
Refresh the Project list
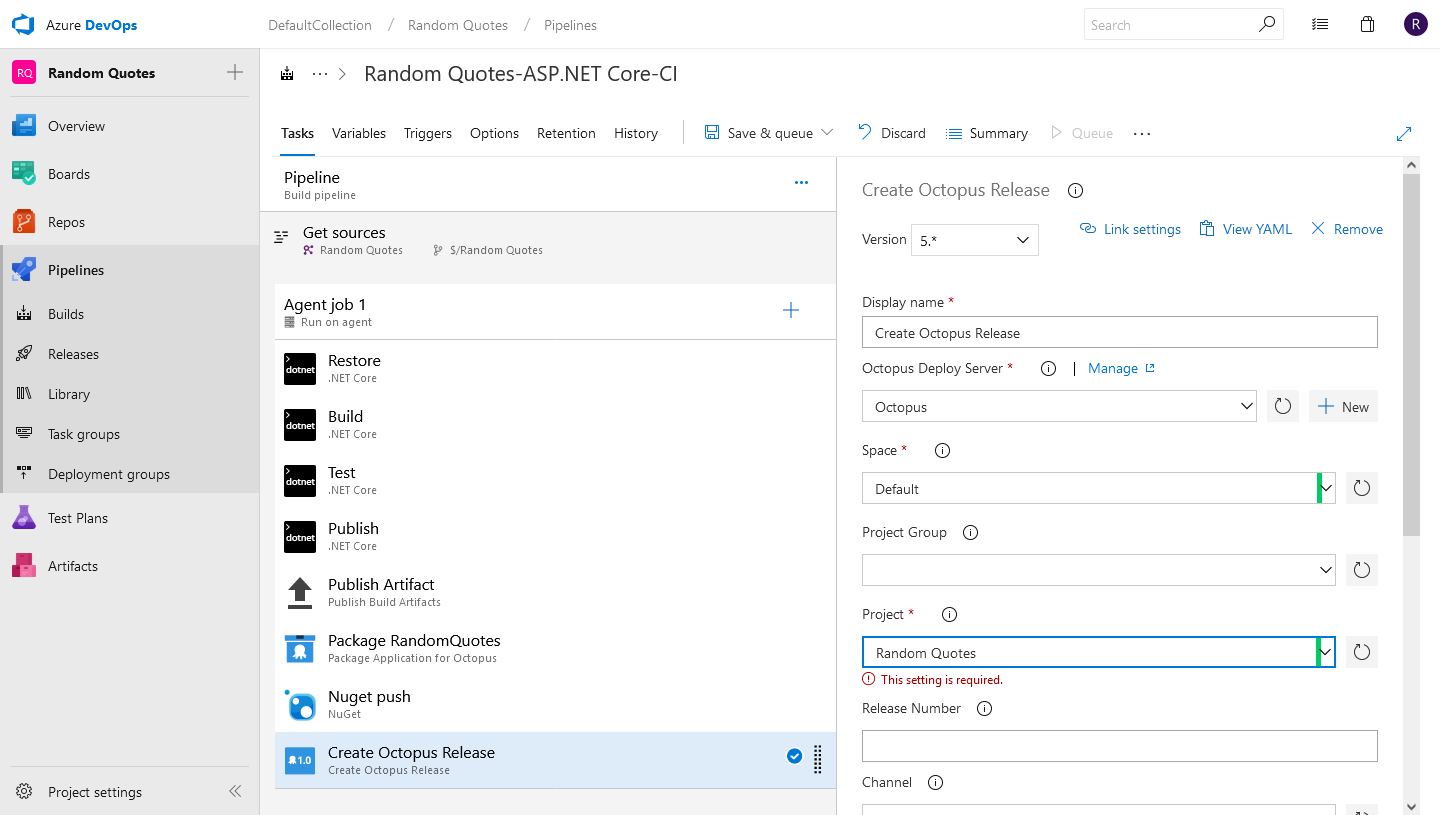coord(1361,652)
